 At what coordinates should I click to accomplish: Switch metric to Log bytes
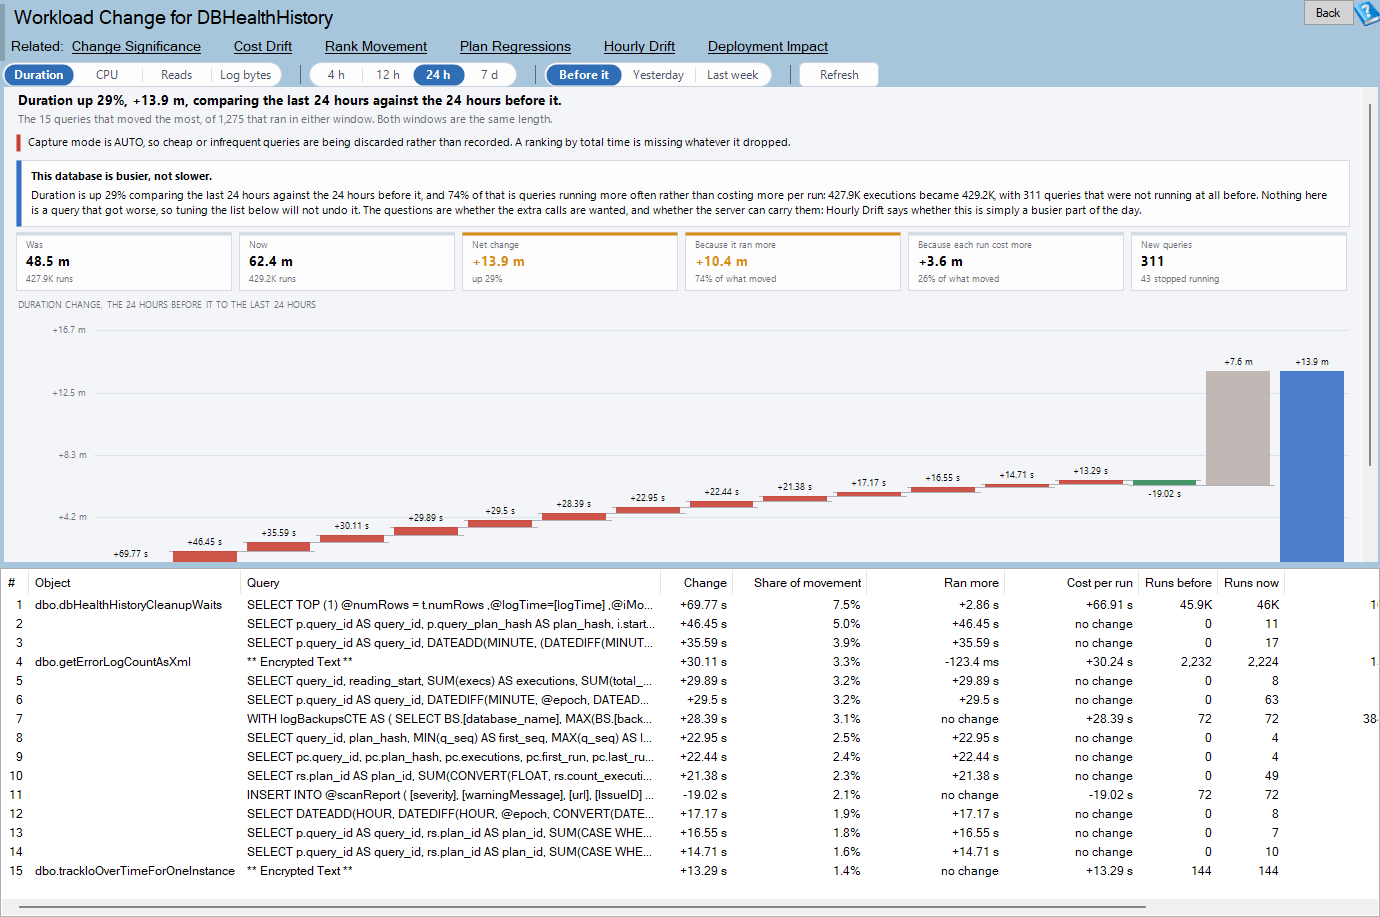(246, 75)
